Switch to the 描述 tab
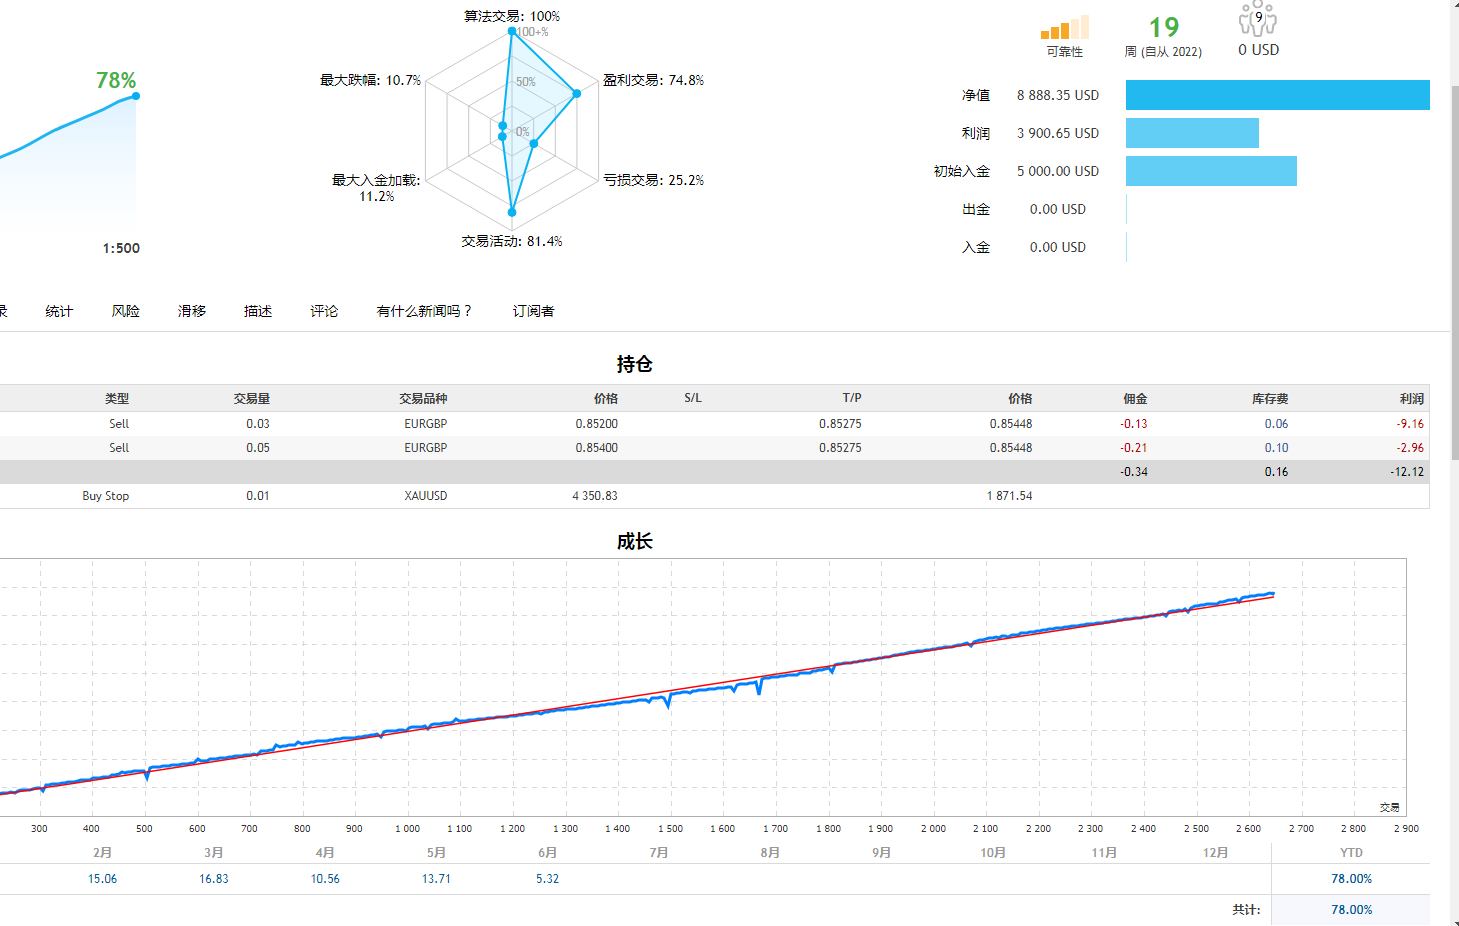 [x=258, y=311]
